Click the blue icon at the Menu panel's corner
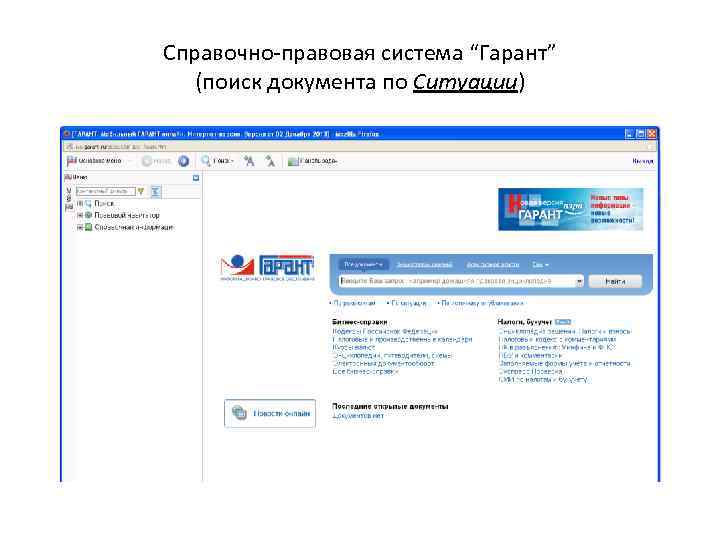Image resolution: width=720 pixels, height=540 pixels. [x=196, y=178]
